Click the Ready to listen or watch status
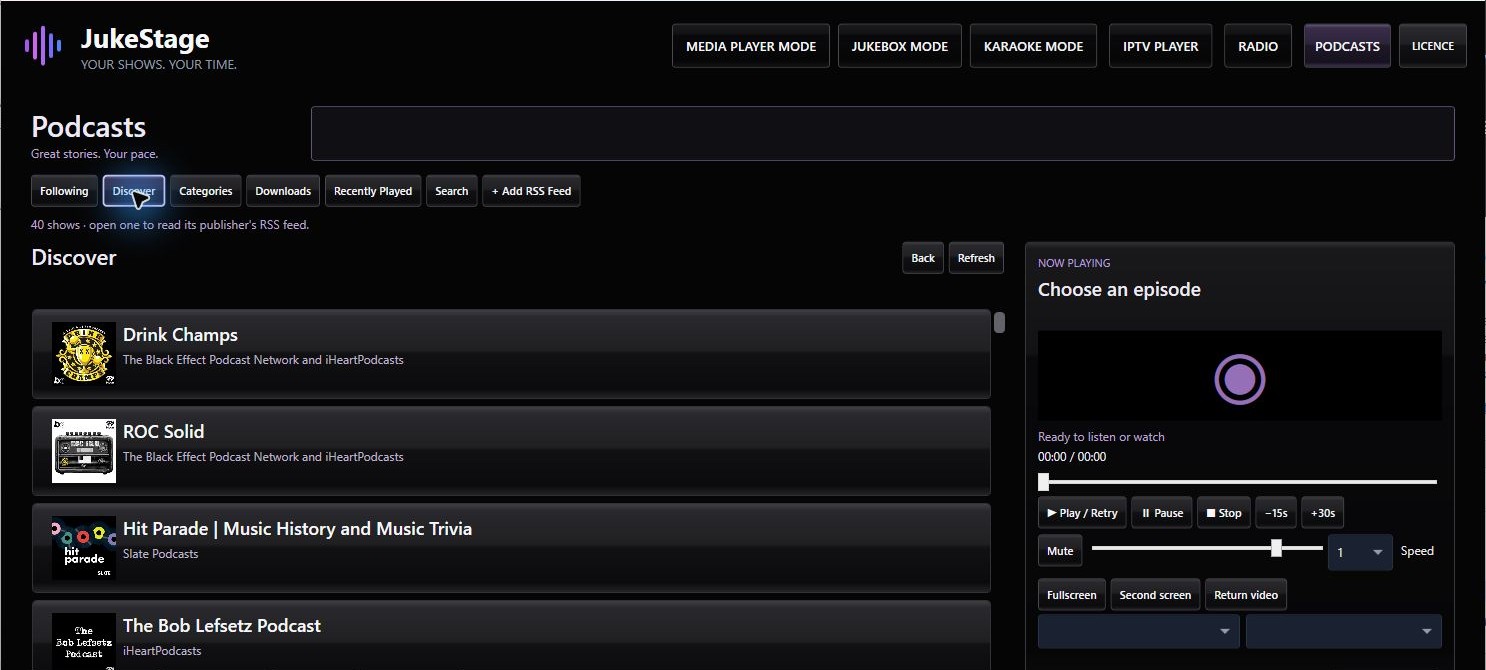1486x670 pixels. 1101,437
